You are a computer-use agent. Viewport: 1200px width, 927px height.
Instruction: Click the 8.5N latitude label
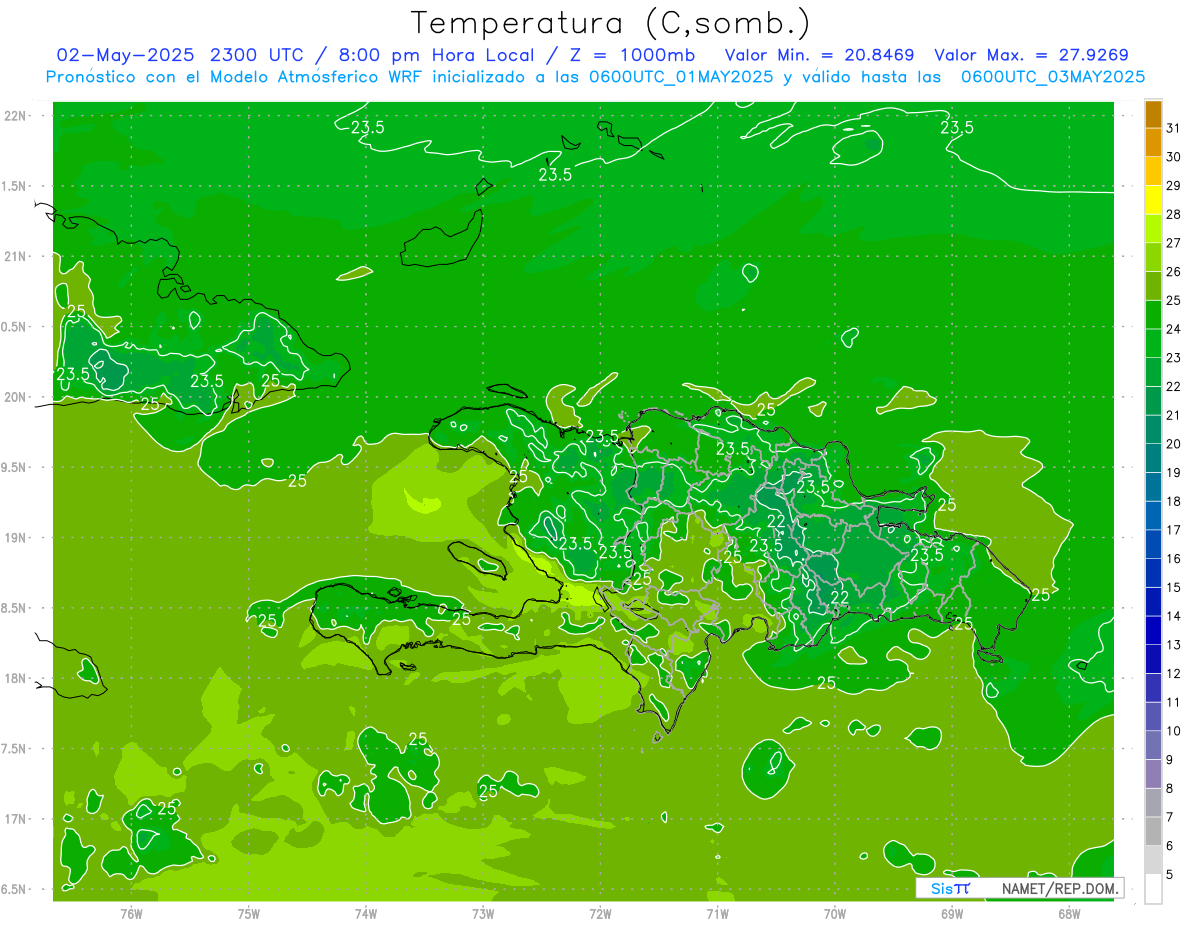[x=15, y=608]
